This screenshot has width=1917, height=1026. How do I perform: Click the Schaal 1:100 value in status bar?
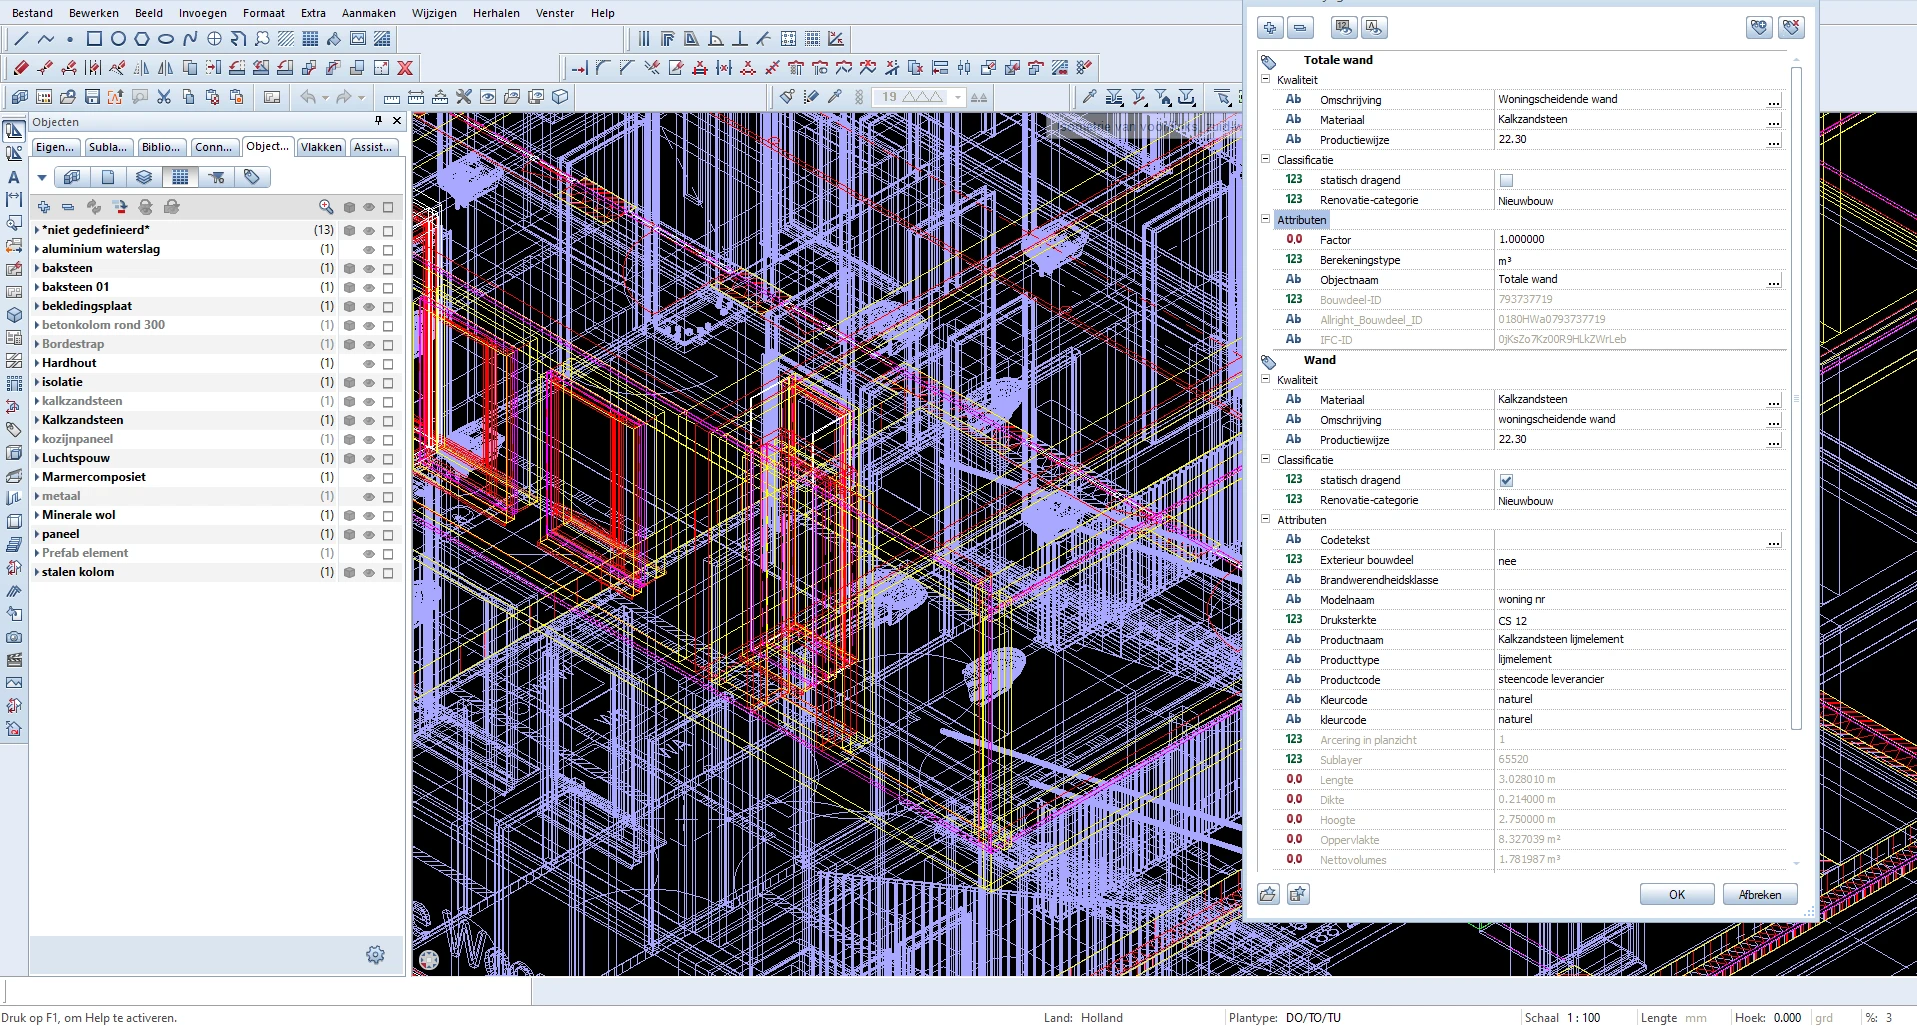1584,1018
